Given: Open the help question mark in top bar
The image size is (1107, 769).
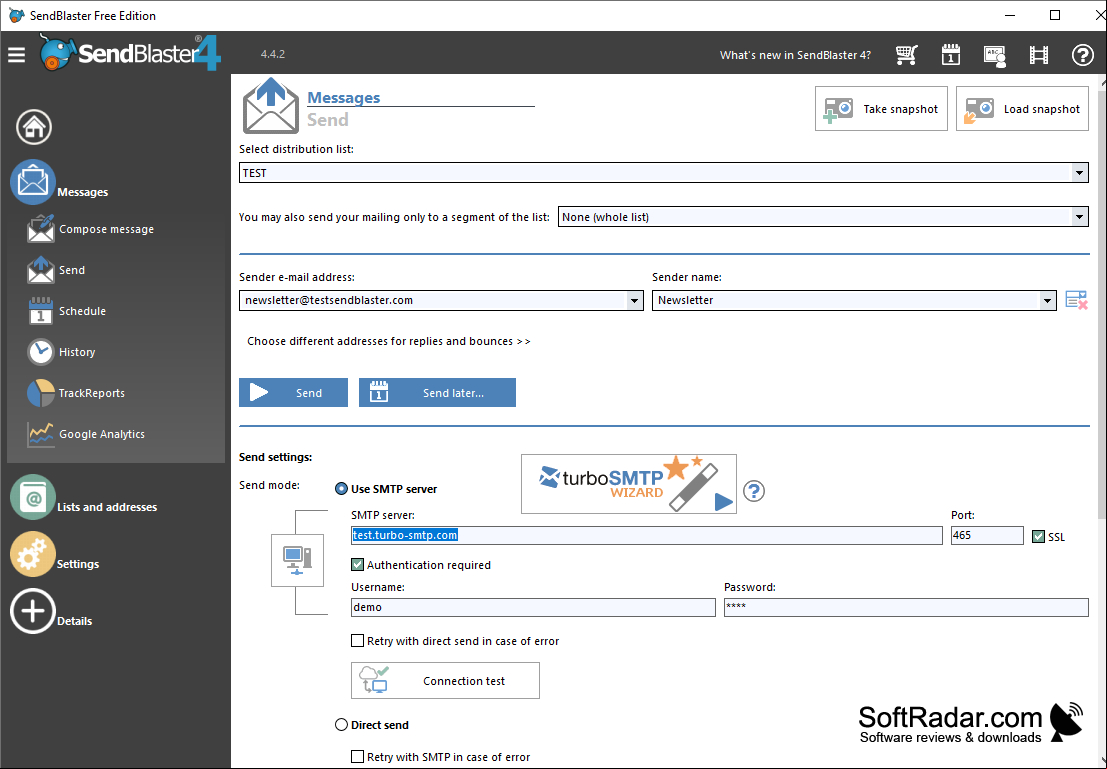Looking at the screenshot, I should (1082, 54).
